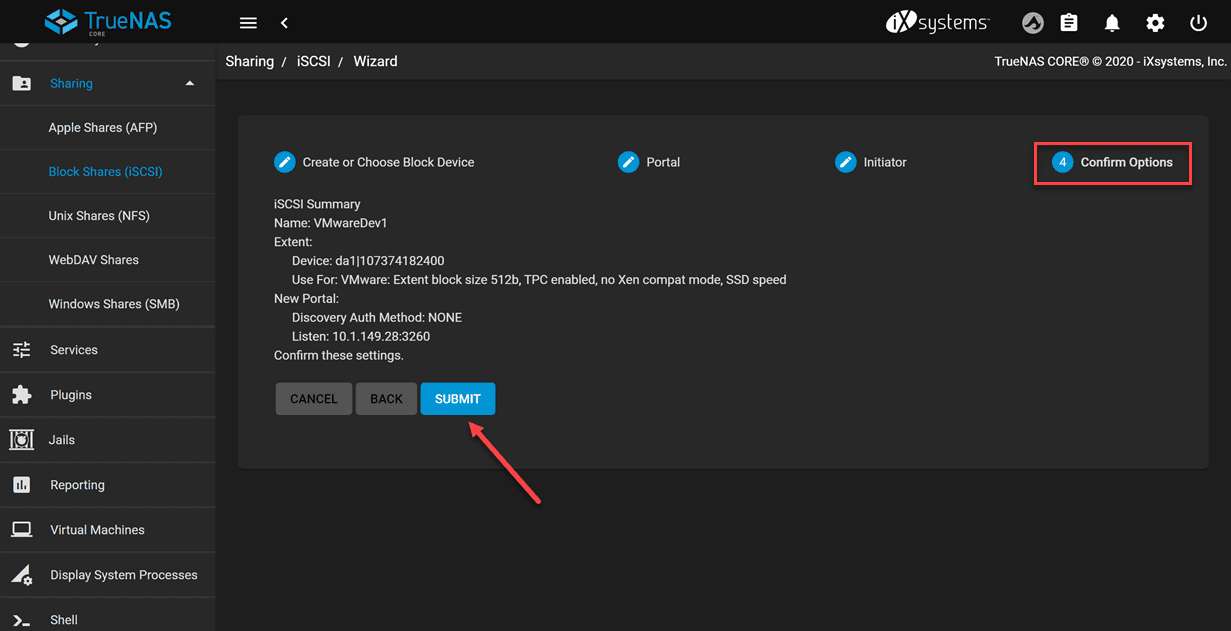The width and height of the screenshot is (1231, 631).
Task: Open the task manager clipboard icon
Action: pyautogui.click(x=1069, y=23)
